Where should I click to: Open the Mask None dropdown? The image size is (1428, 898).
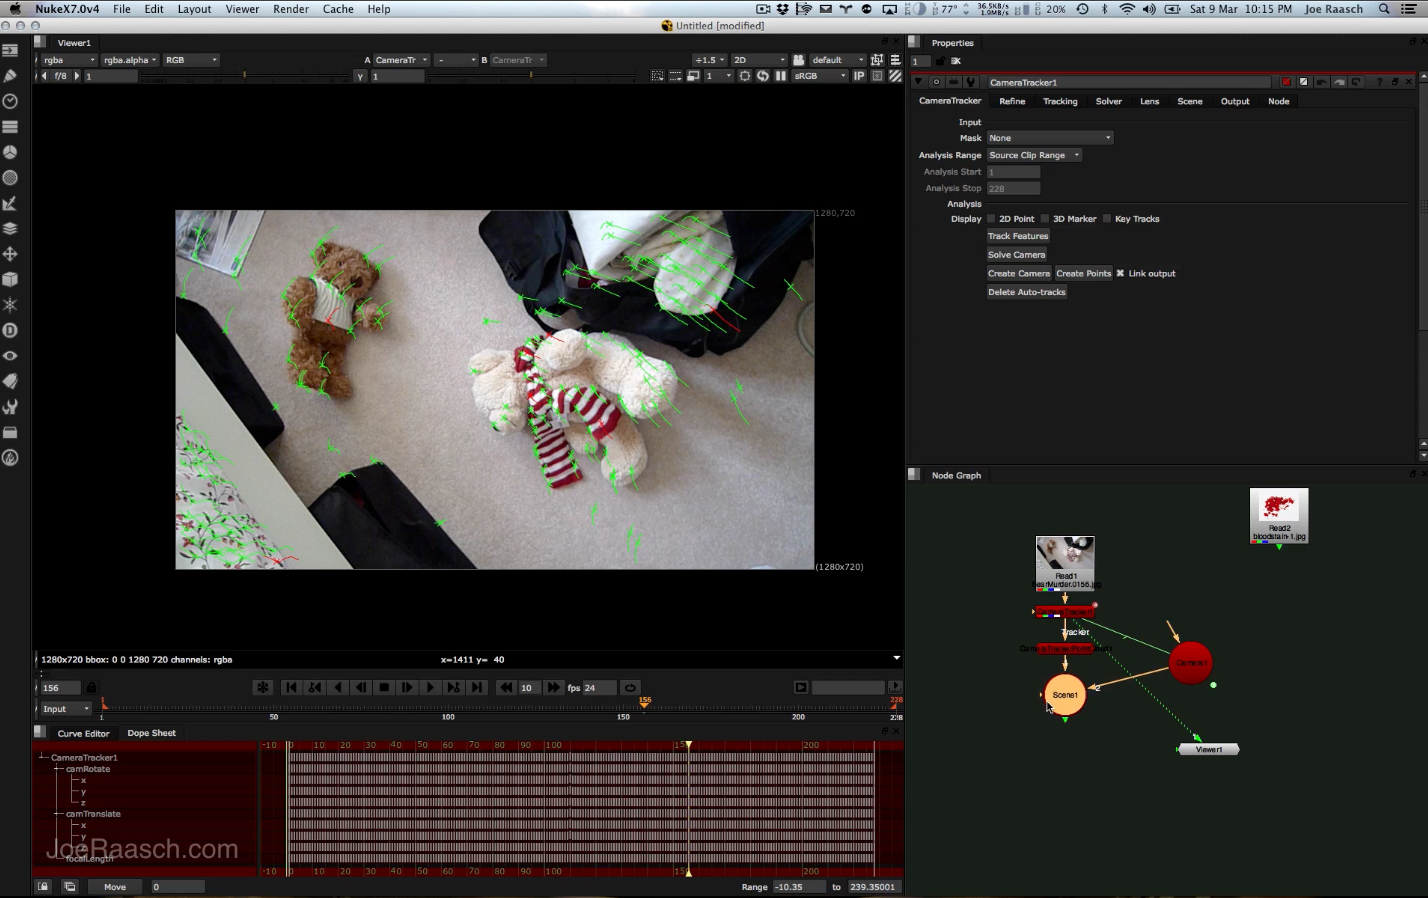tap(1050, 138)
